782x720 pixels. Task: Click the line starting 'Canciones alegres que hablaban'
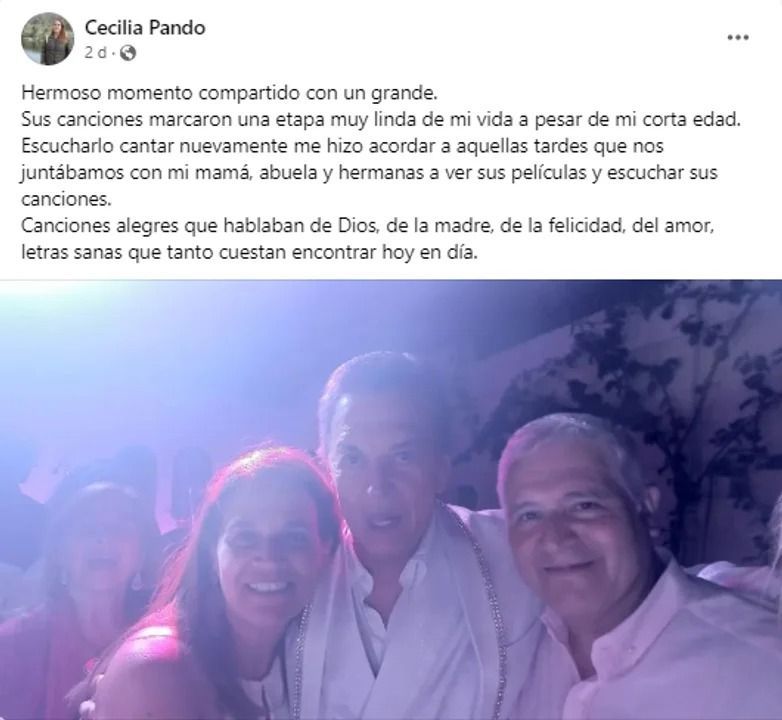pos(368,226)
